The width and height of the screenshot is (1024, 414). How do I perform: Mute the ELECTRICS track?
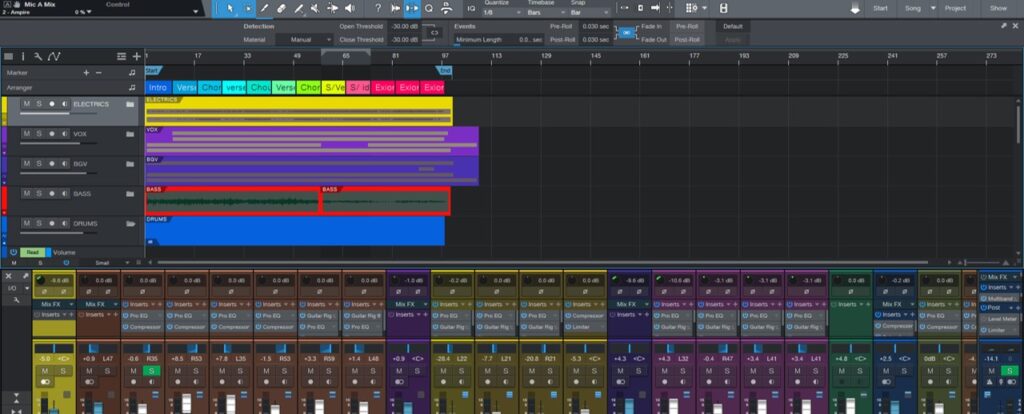[x=27, y=104]
